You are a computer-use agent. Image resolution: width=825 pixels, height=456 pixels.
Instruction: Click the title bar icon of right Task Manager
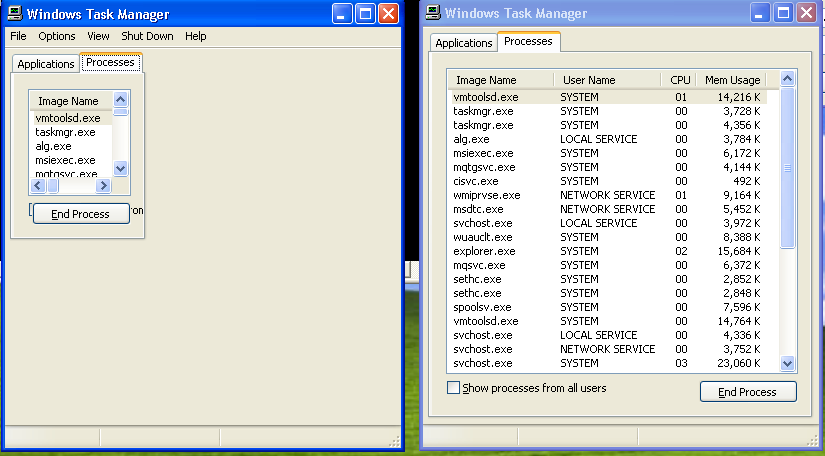pyautogui.click(x=433, y=13)
